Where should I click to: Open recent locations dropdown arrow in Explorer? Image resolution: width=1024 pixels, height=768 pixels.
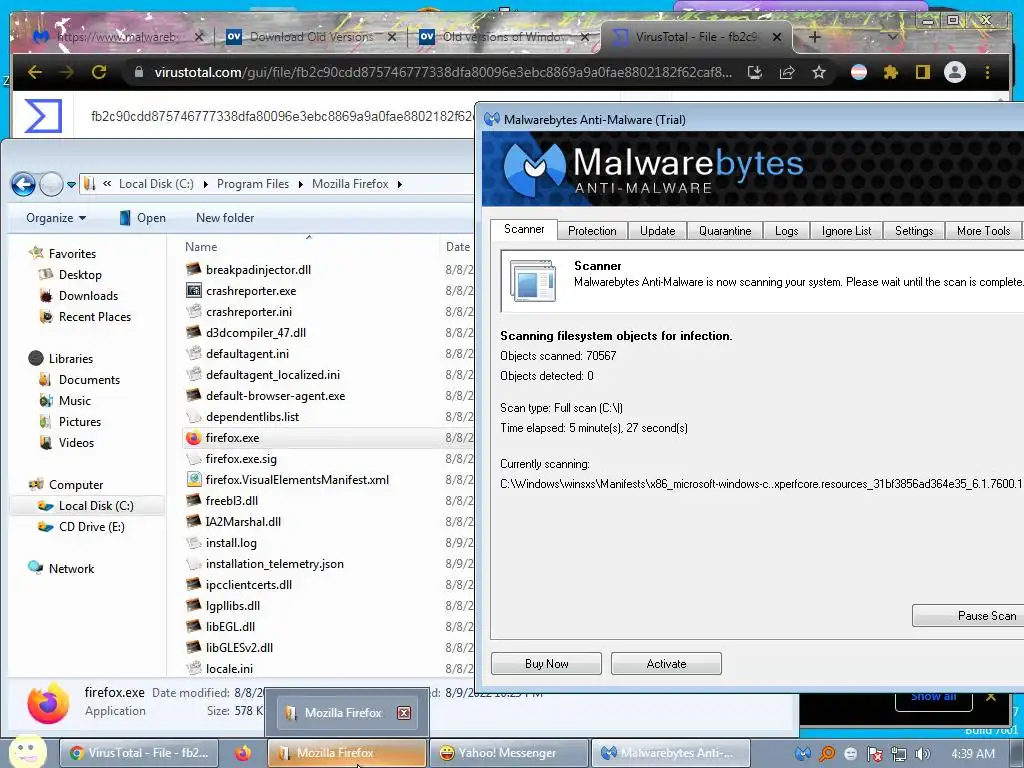point(71,185)
